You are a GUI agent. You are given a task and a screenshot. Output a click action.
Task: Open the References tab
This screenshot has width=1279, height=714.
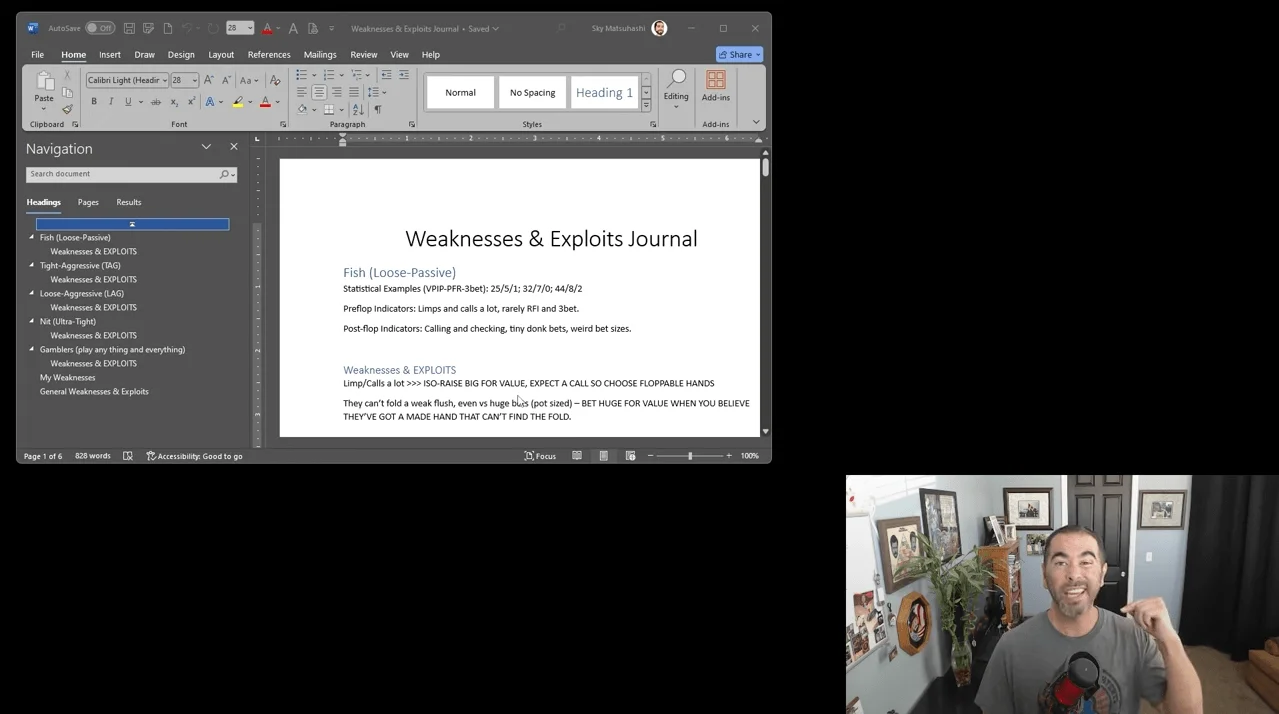pyautogui.click(x=269, y=55)
